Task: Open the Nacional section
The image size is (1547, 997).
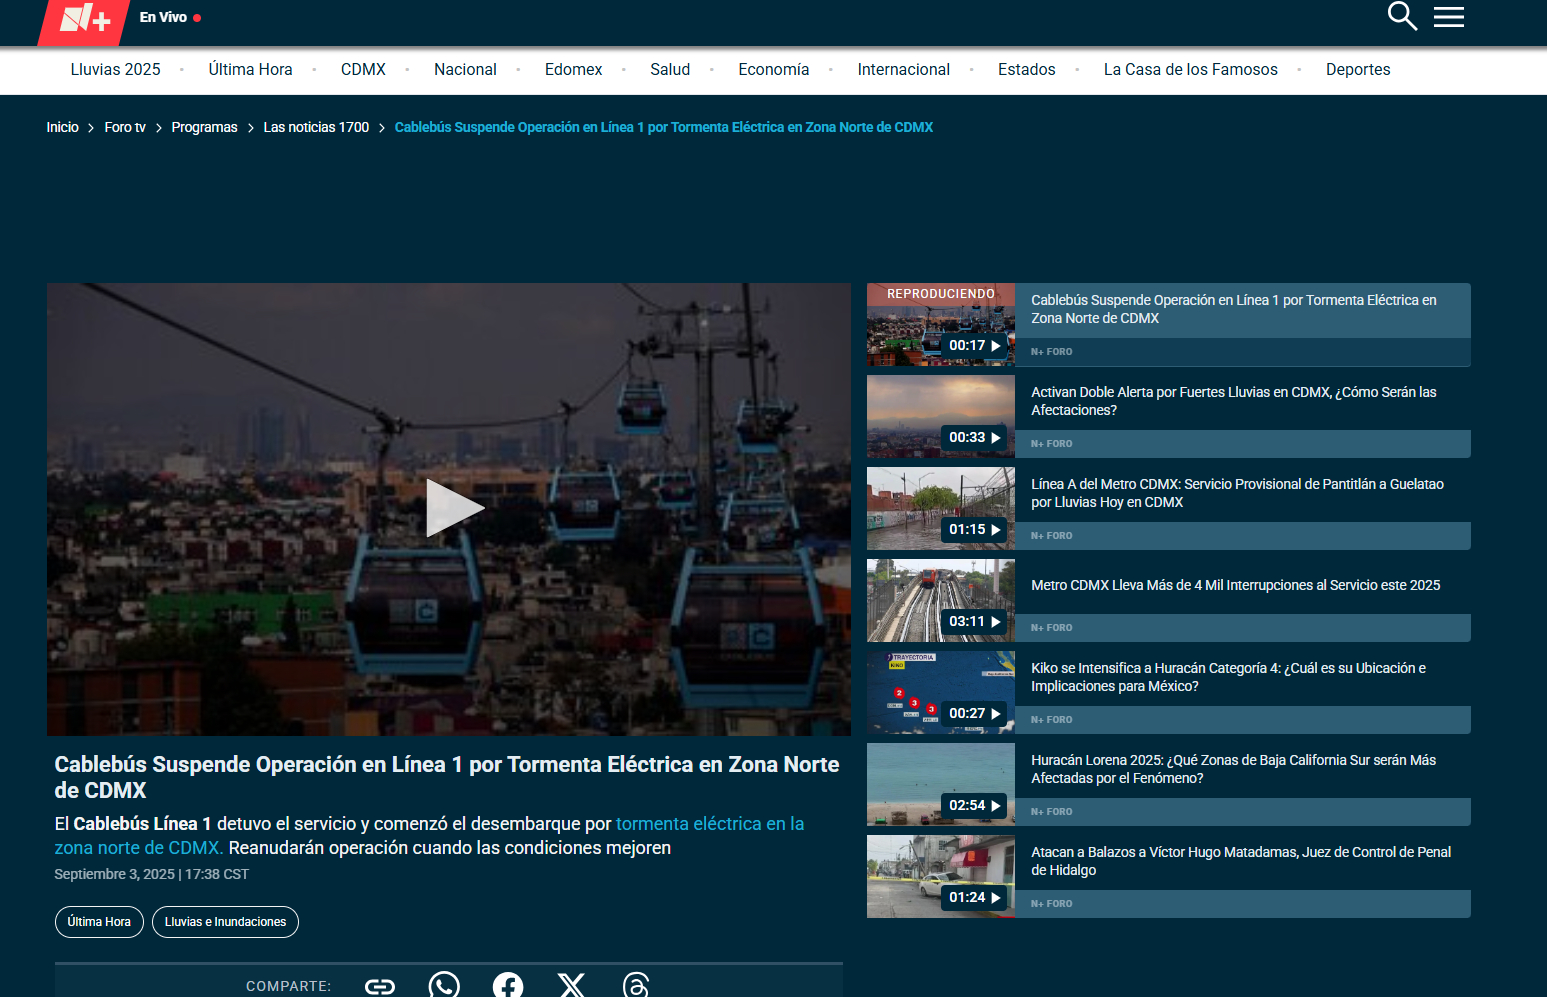Action: pyautogui.click(x=465, y=69)
